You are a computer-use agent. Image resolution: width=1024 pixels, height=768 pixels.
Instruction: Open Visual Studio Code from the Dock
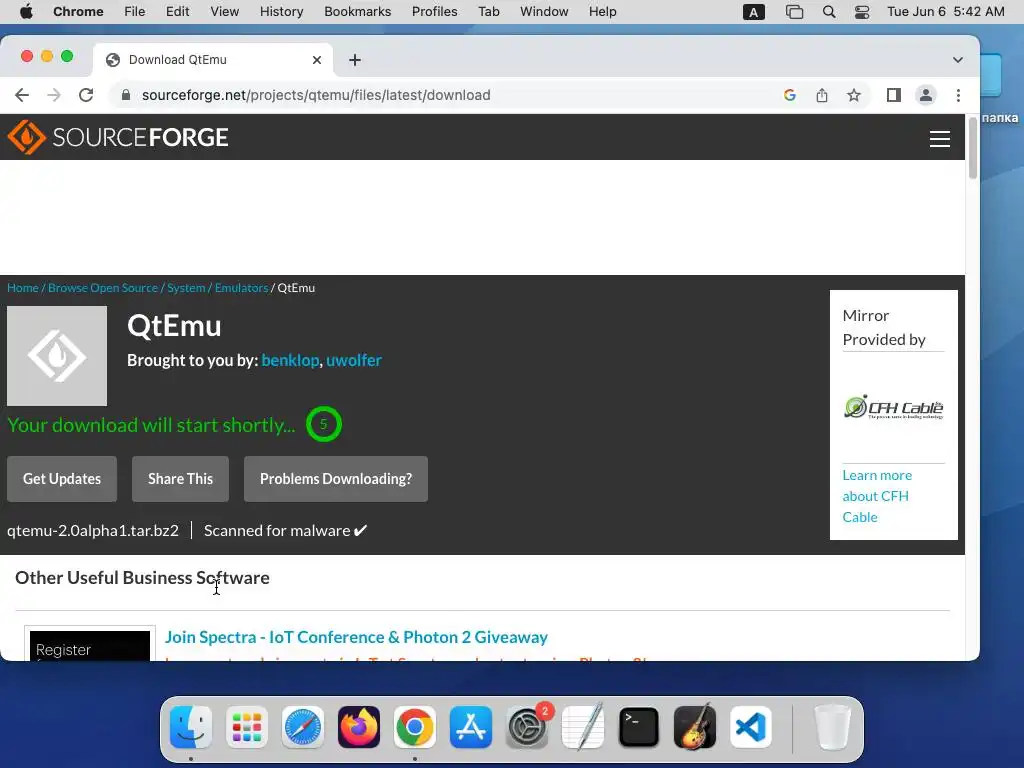751,727
